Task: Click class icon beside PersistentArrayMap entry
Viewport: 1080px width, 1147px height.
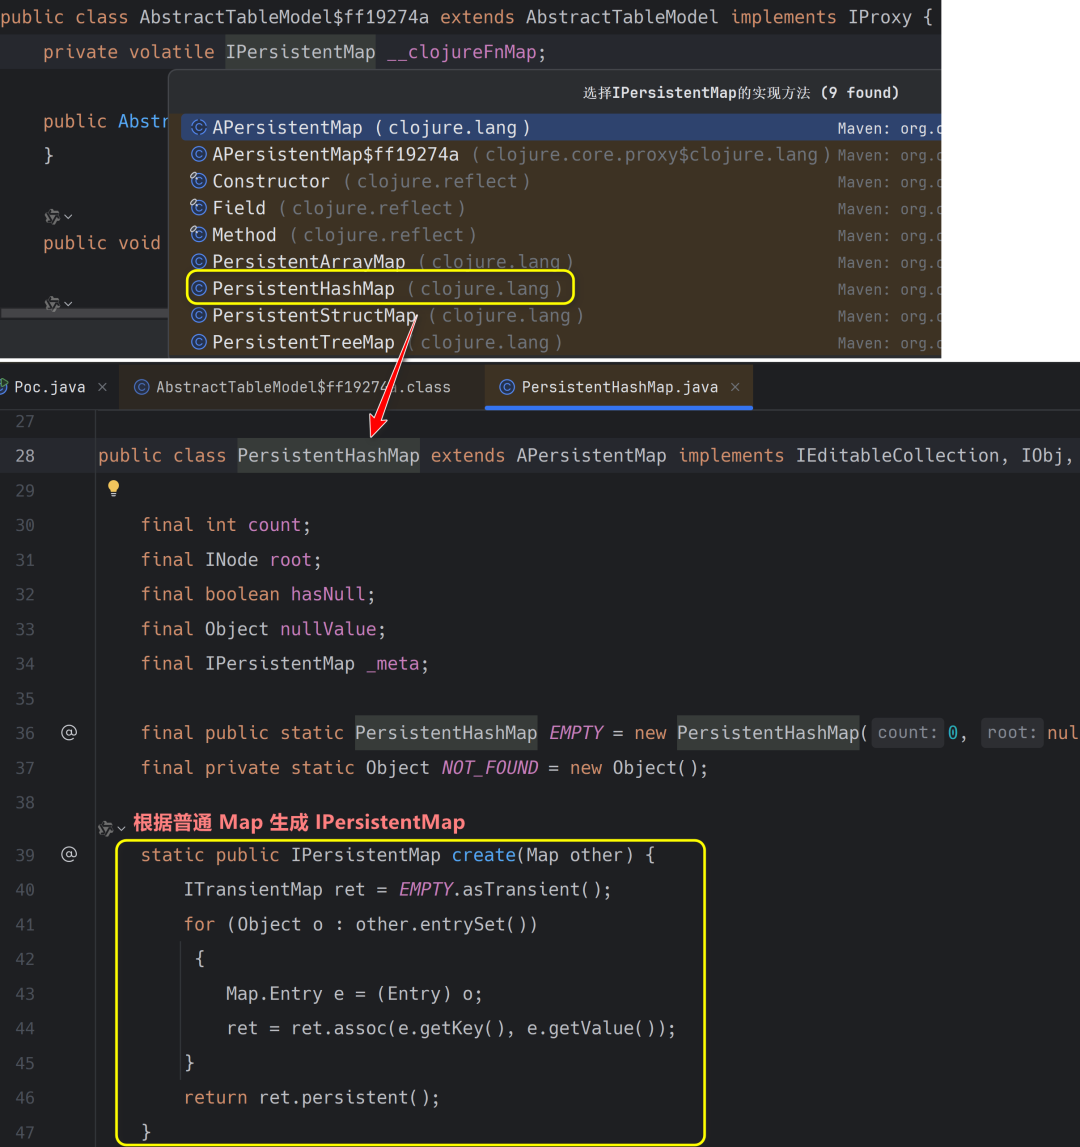Action: click(x=198, y=261)
